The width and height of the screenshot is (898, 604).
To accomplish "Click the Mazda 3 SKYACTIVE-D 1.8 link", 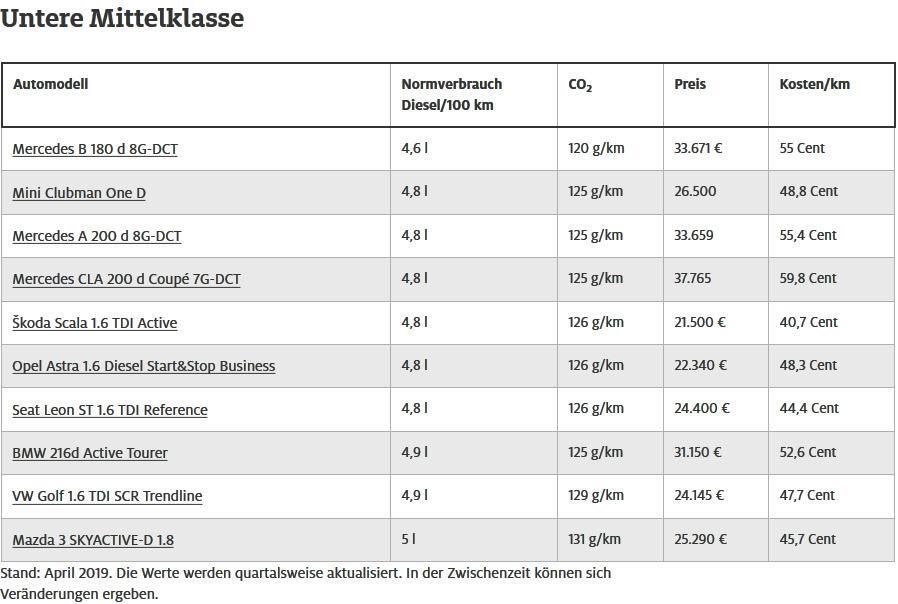I will click(93, 540).
